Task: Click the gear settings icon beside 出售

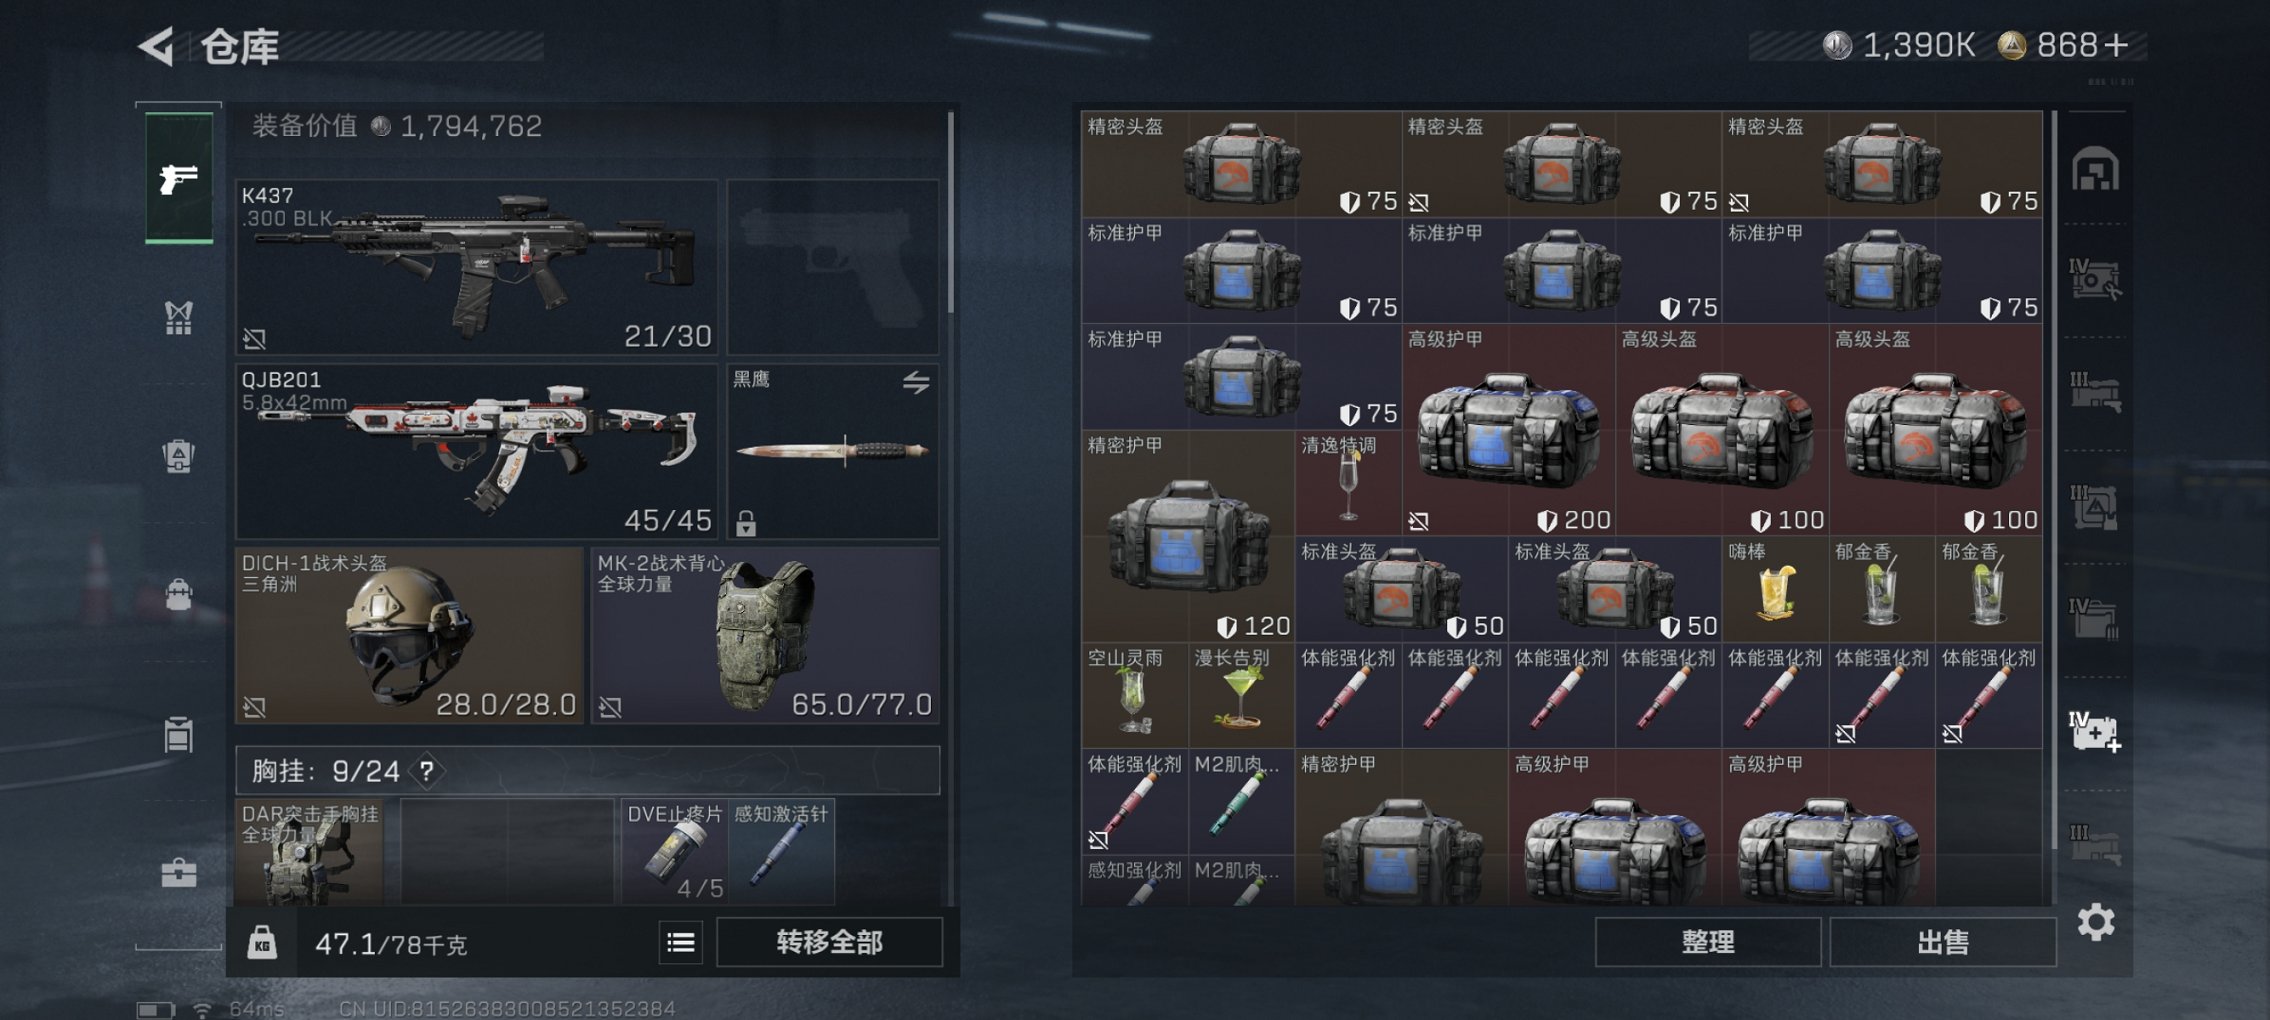Action: click(2096, 922)
